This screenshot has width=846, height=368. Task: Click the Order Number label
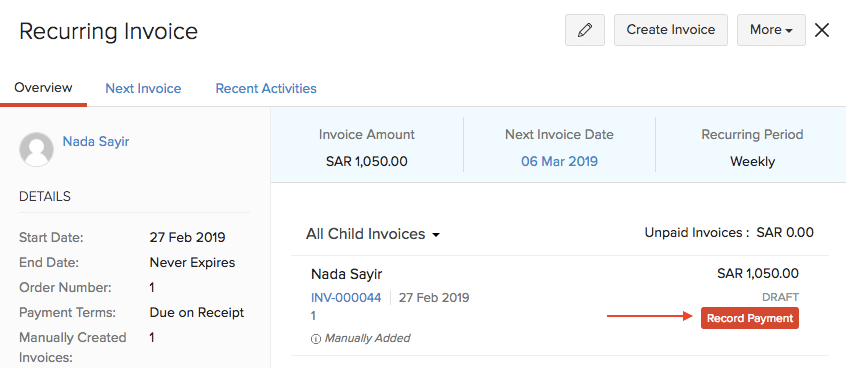coord(65,288)
